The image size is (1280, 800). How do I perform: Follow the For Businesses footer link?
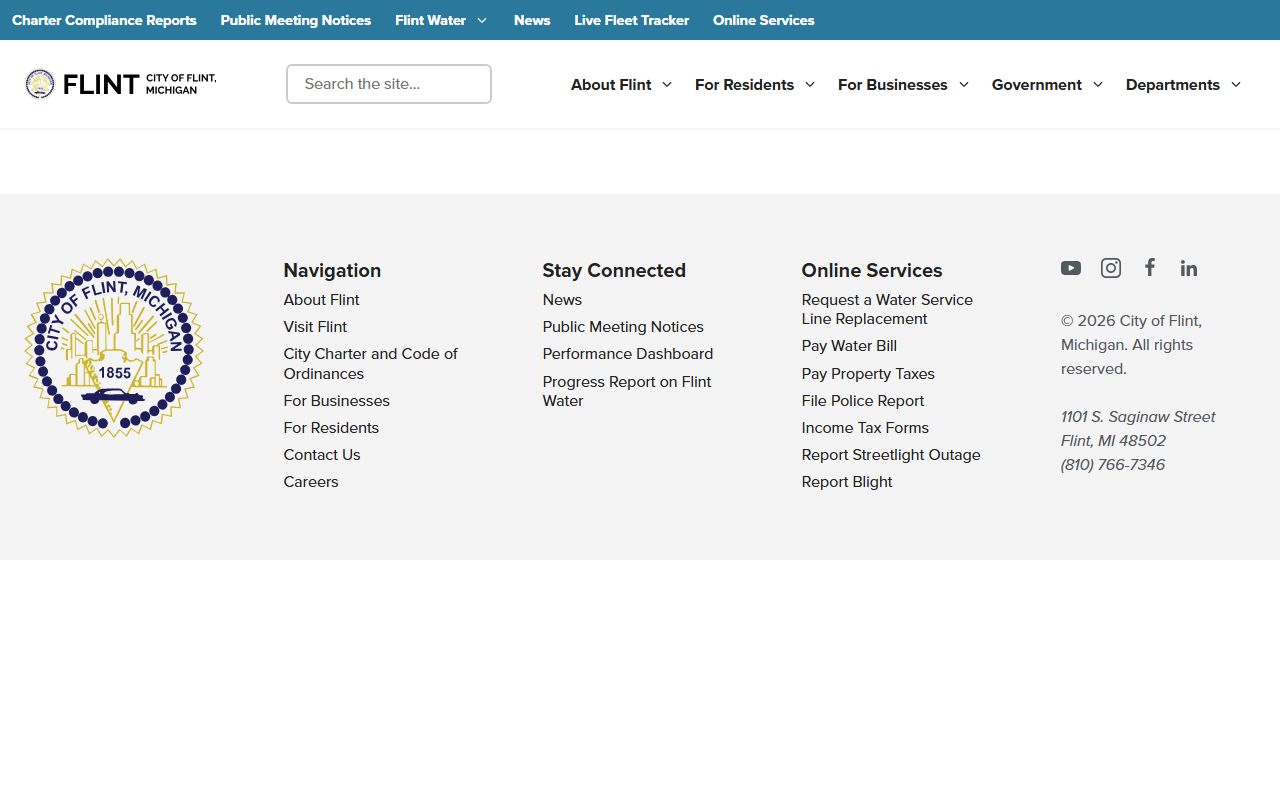337,401
